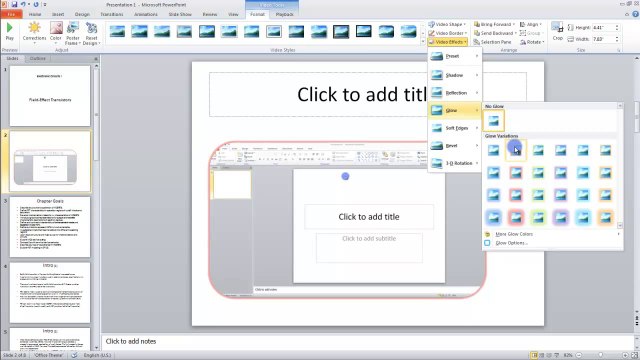Open Corrections dropdown
The height and width of the screenshot is (360, 640).
[34, 33]
